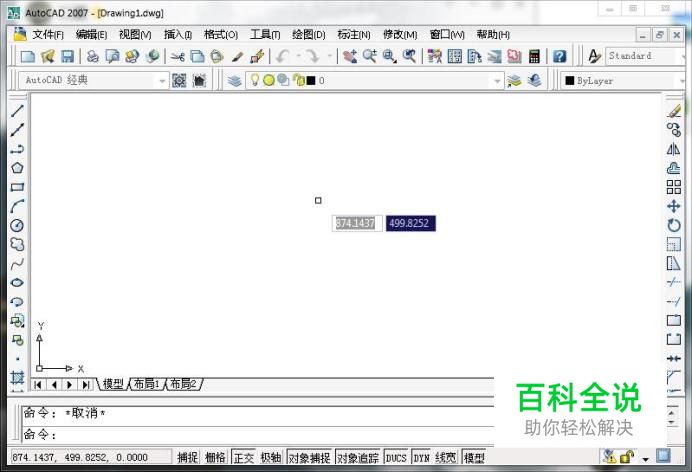Toggle 极轴 polar tracking
Viewport: 692px width, 472px height.
click(271, 457)
